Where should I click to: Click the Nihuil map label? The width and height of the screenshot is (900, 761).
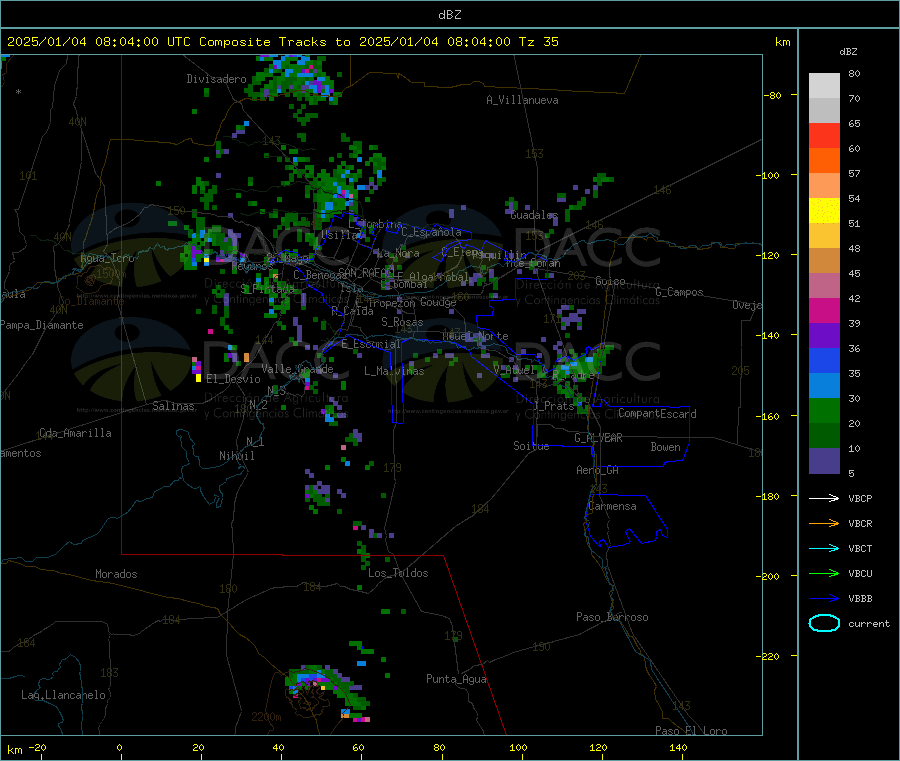pyautogui.click(x=236, y=456)
